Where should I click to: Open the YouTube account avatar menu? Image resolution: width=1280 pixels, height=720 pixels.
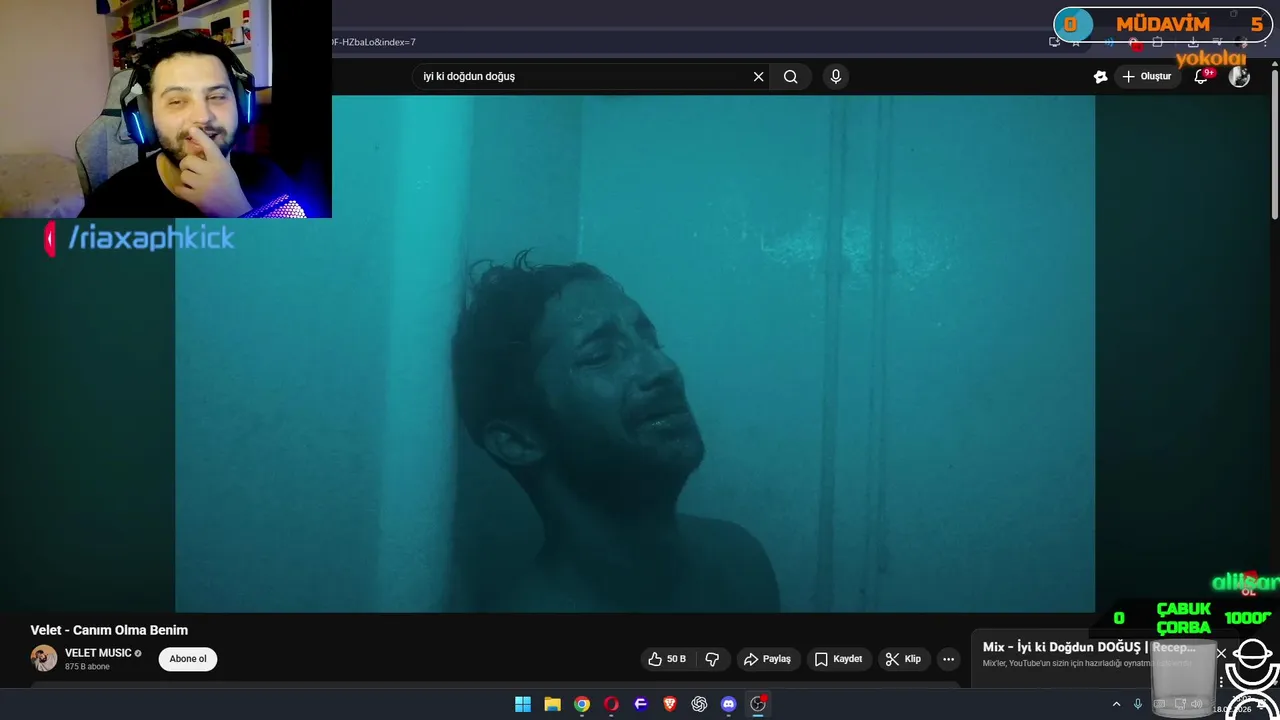pyautogui.click(x=1239, y=77)
